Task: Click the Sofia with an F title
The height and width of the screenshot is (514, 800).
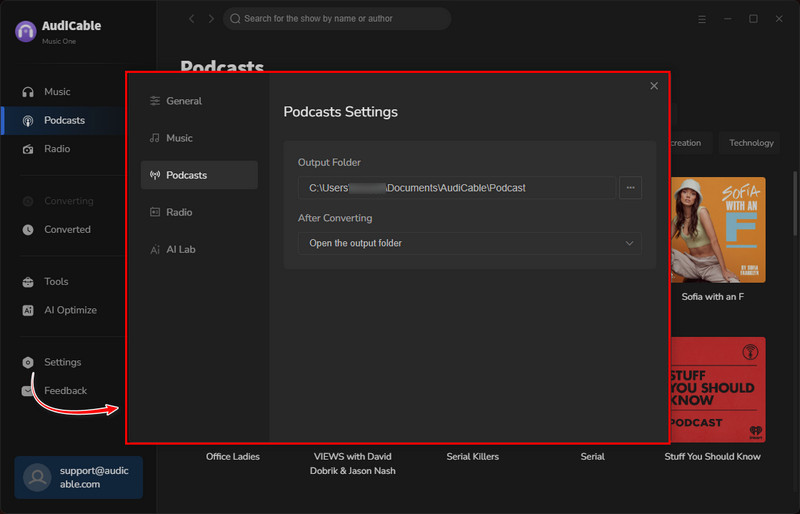Action: (x=713, y=297)
